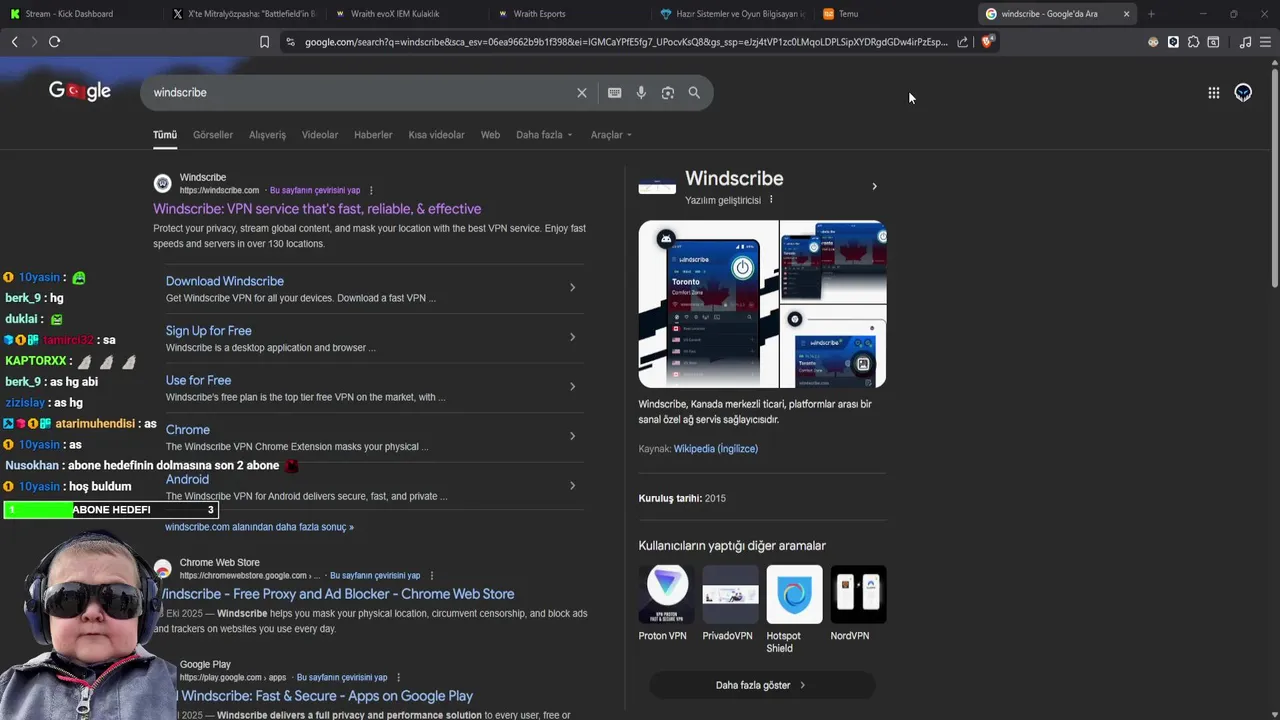The height and width of the screenshot is (720, 1280).
Task: Reload the current page
Action: [x=55, y=42]
